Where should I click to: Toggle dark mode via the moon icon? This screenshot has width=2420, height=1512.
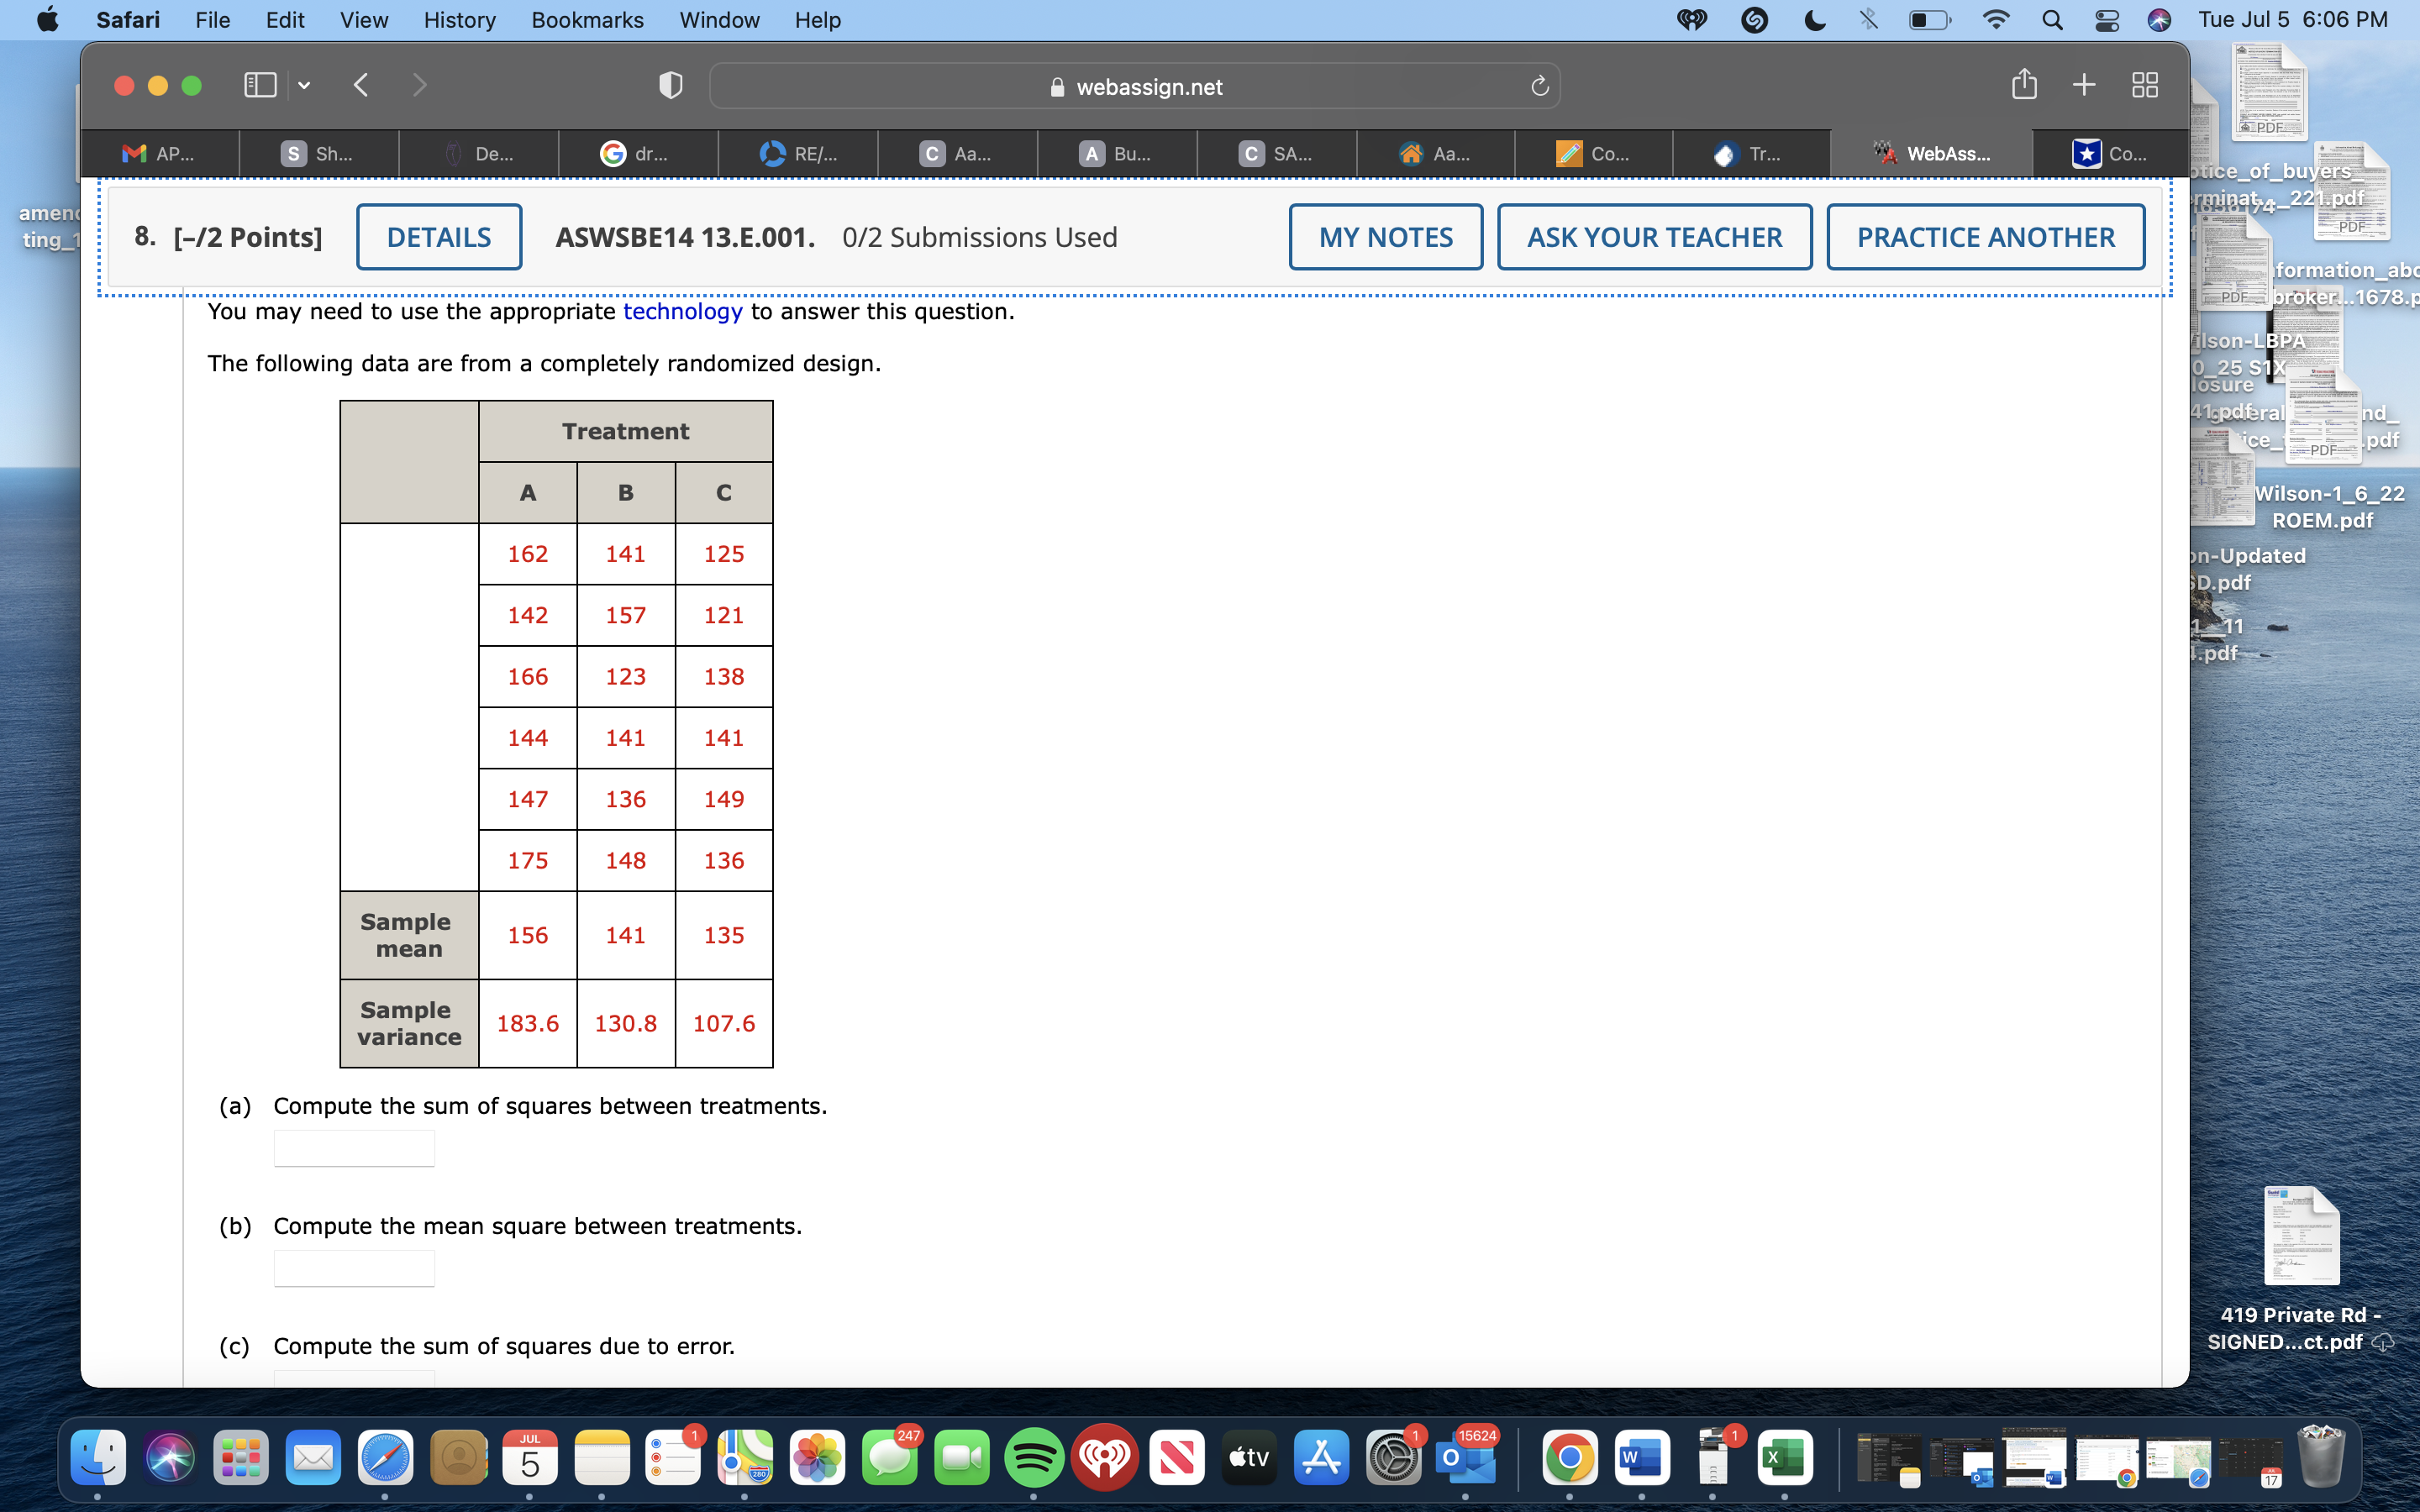coord(1814,19)
